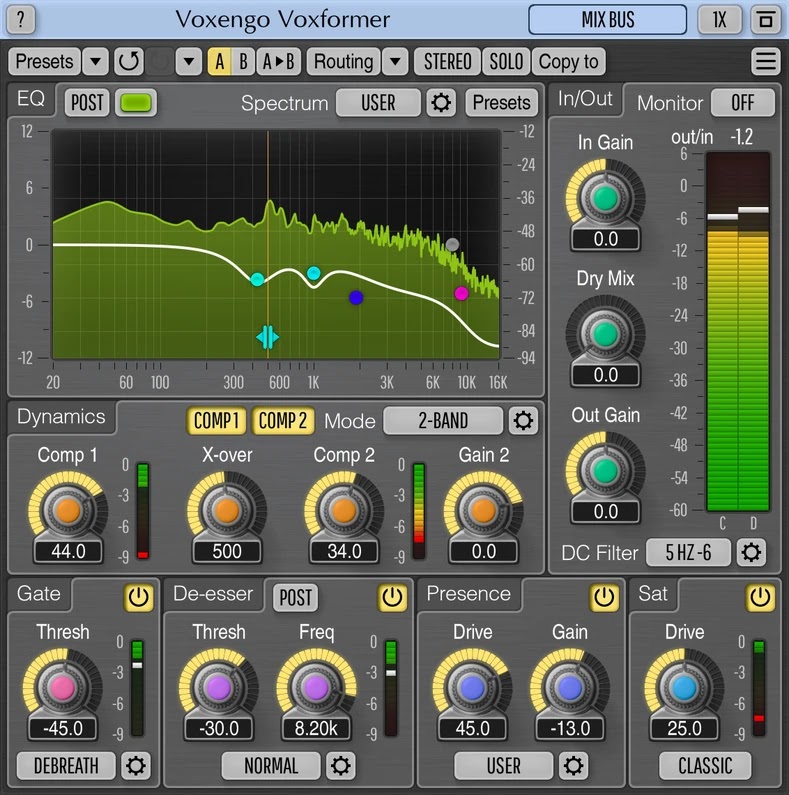This screenshot has height=795, width=789.
Task: Open the main Presets menu
Action: [x=44, y=62]
